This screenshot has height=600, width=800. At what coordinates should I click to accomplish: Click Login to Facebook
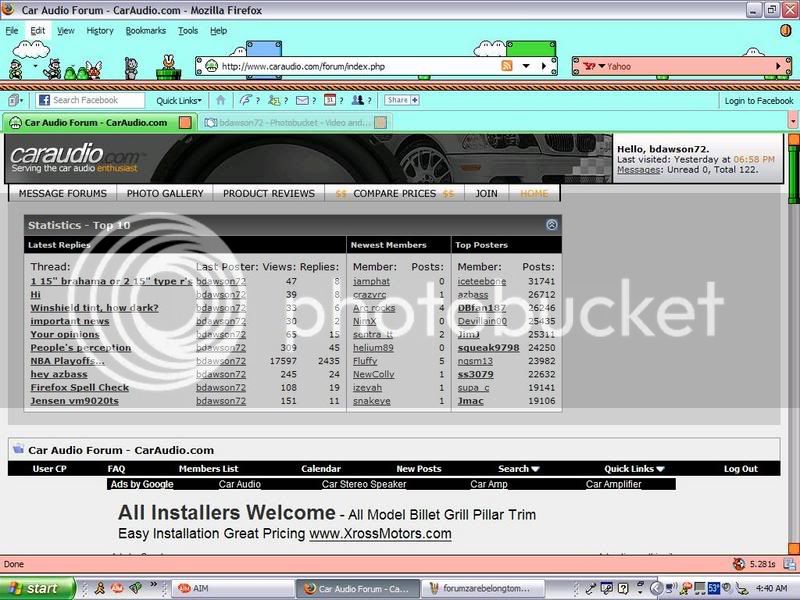(759, 101)
